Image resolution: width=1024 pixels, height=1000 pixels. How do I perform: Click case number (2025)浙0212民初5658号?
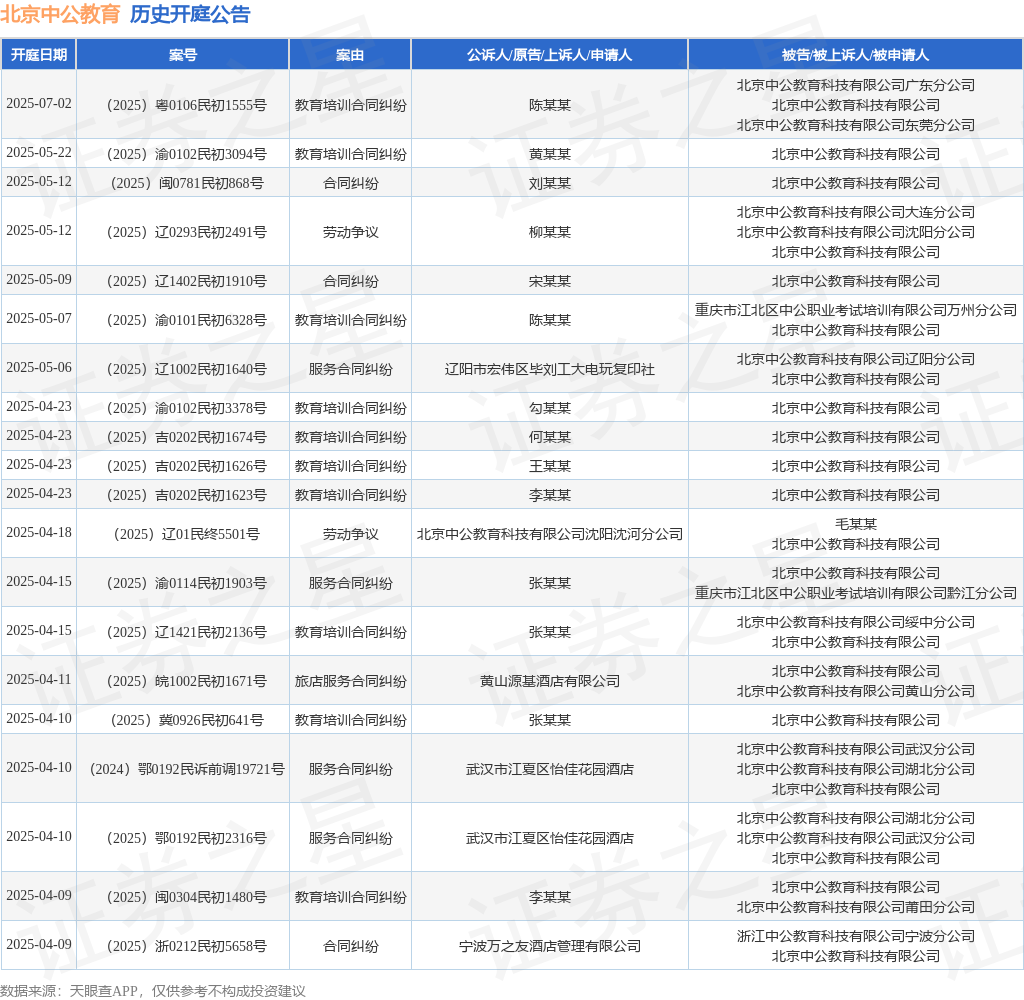(186, 946)
